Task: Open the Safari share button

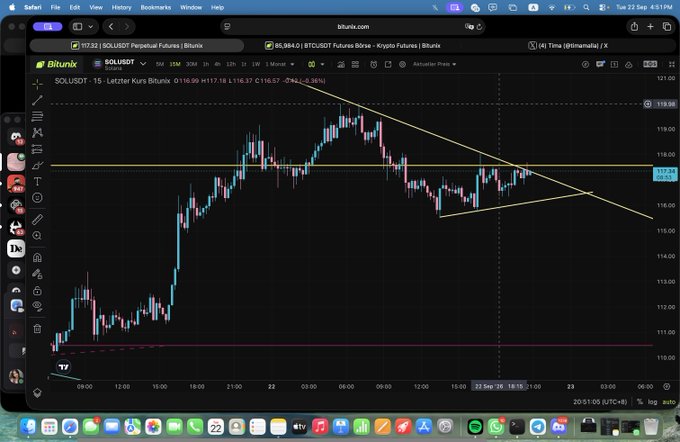Action: (x=634, y=26)
